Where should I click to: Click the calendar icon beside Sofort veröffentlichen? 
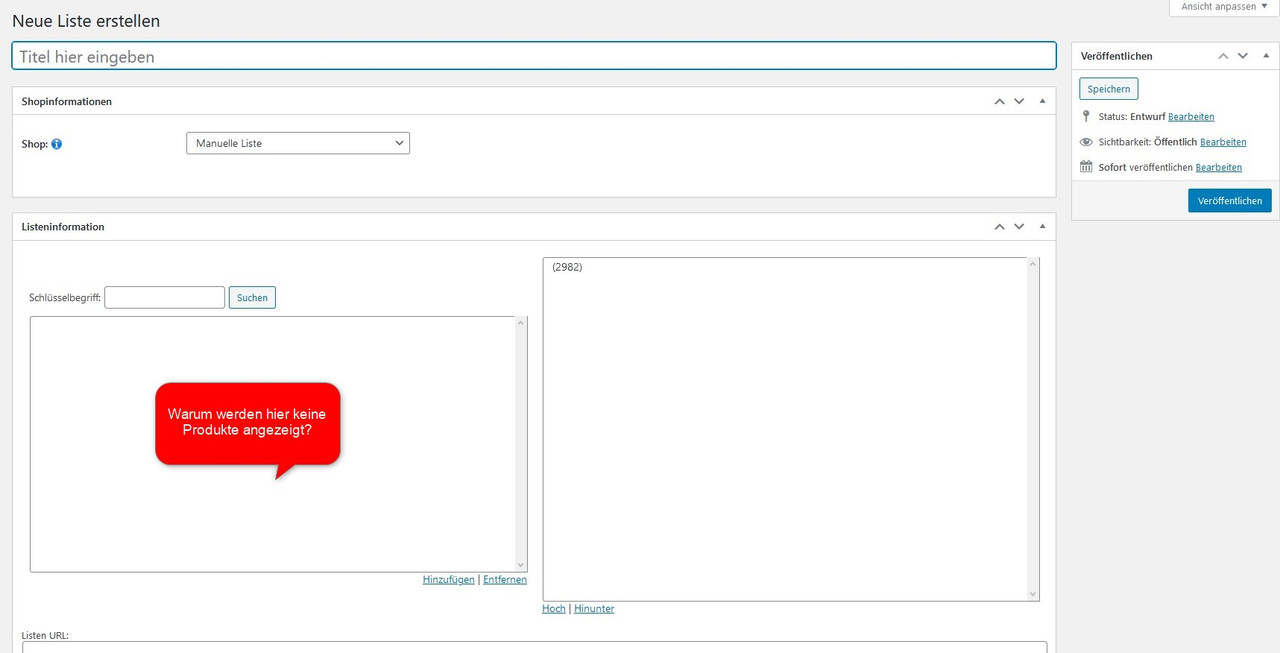1086,167
